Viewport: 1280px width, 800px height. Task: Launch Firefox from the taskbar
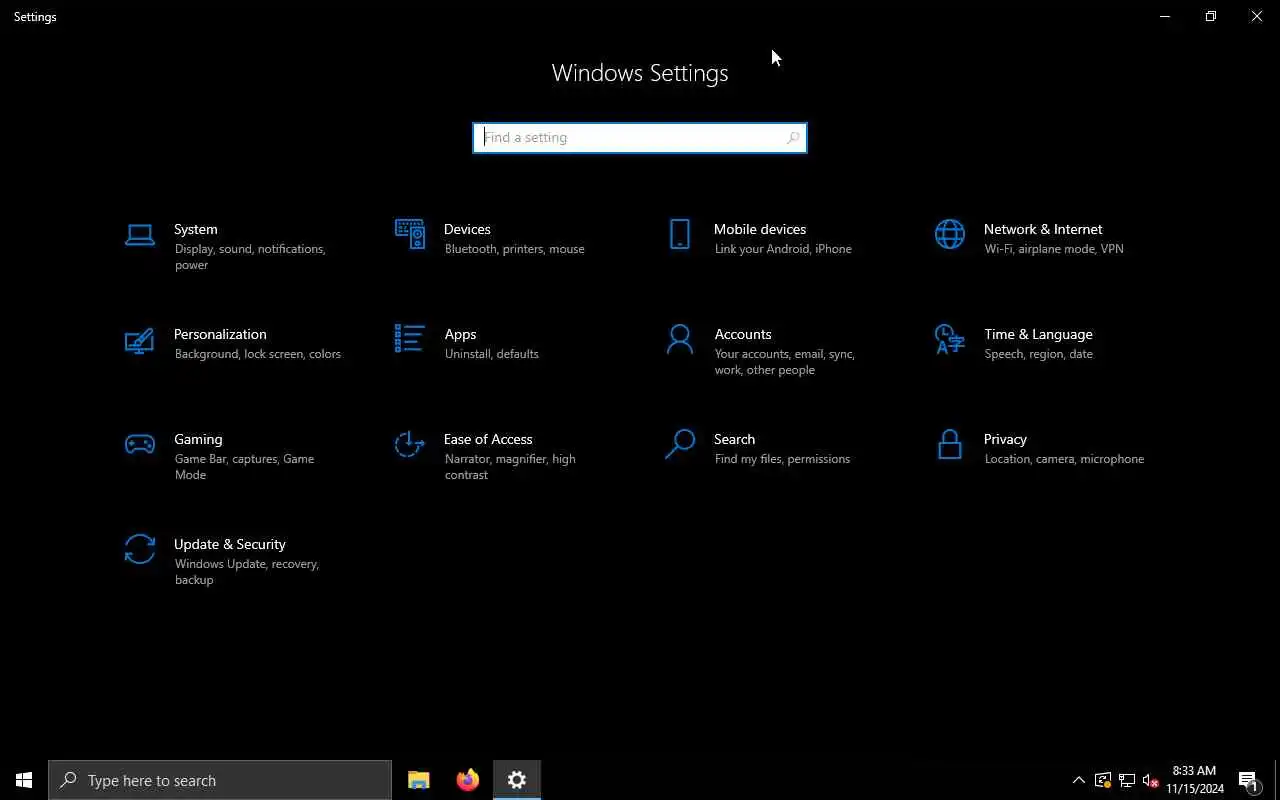coord(468,780)
